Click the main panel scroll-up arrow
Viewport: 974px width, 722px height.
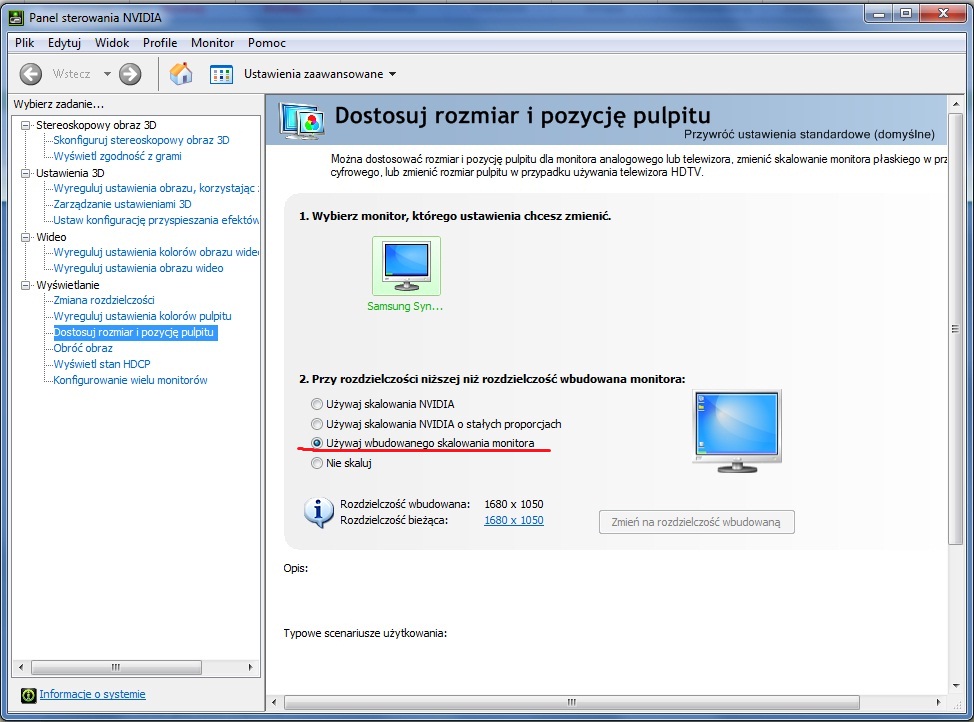click(x=955, y=104)
